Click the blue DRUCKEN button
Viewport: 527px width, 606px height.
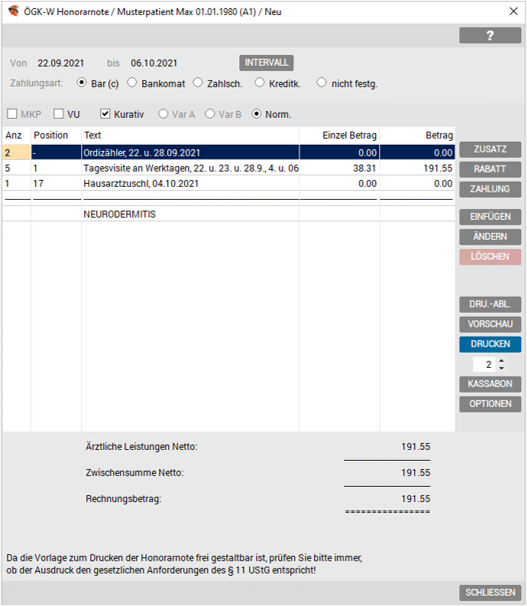click(490, 344)
